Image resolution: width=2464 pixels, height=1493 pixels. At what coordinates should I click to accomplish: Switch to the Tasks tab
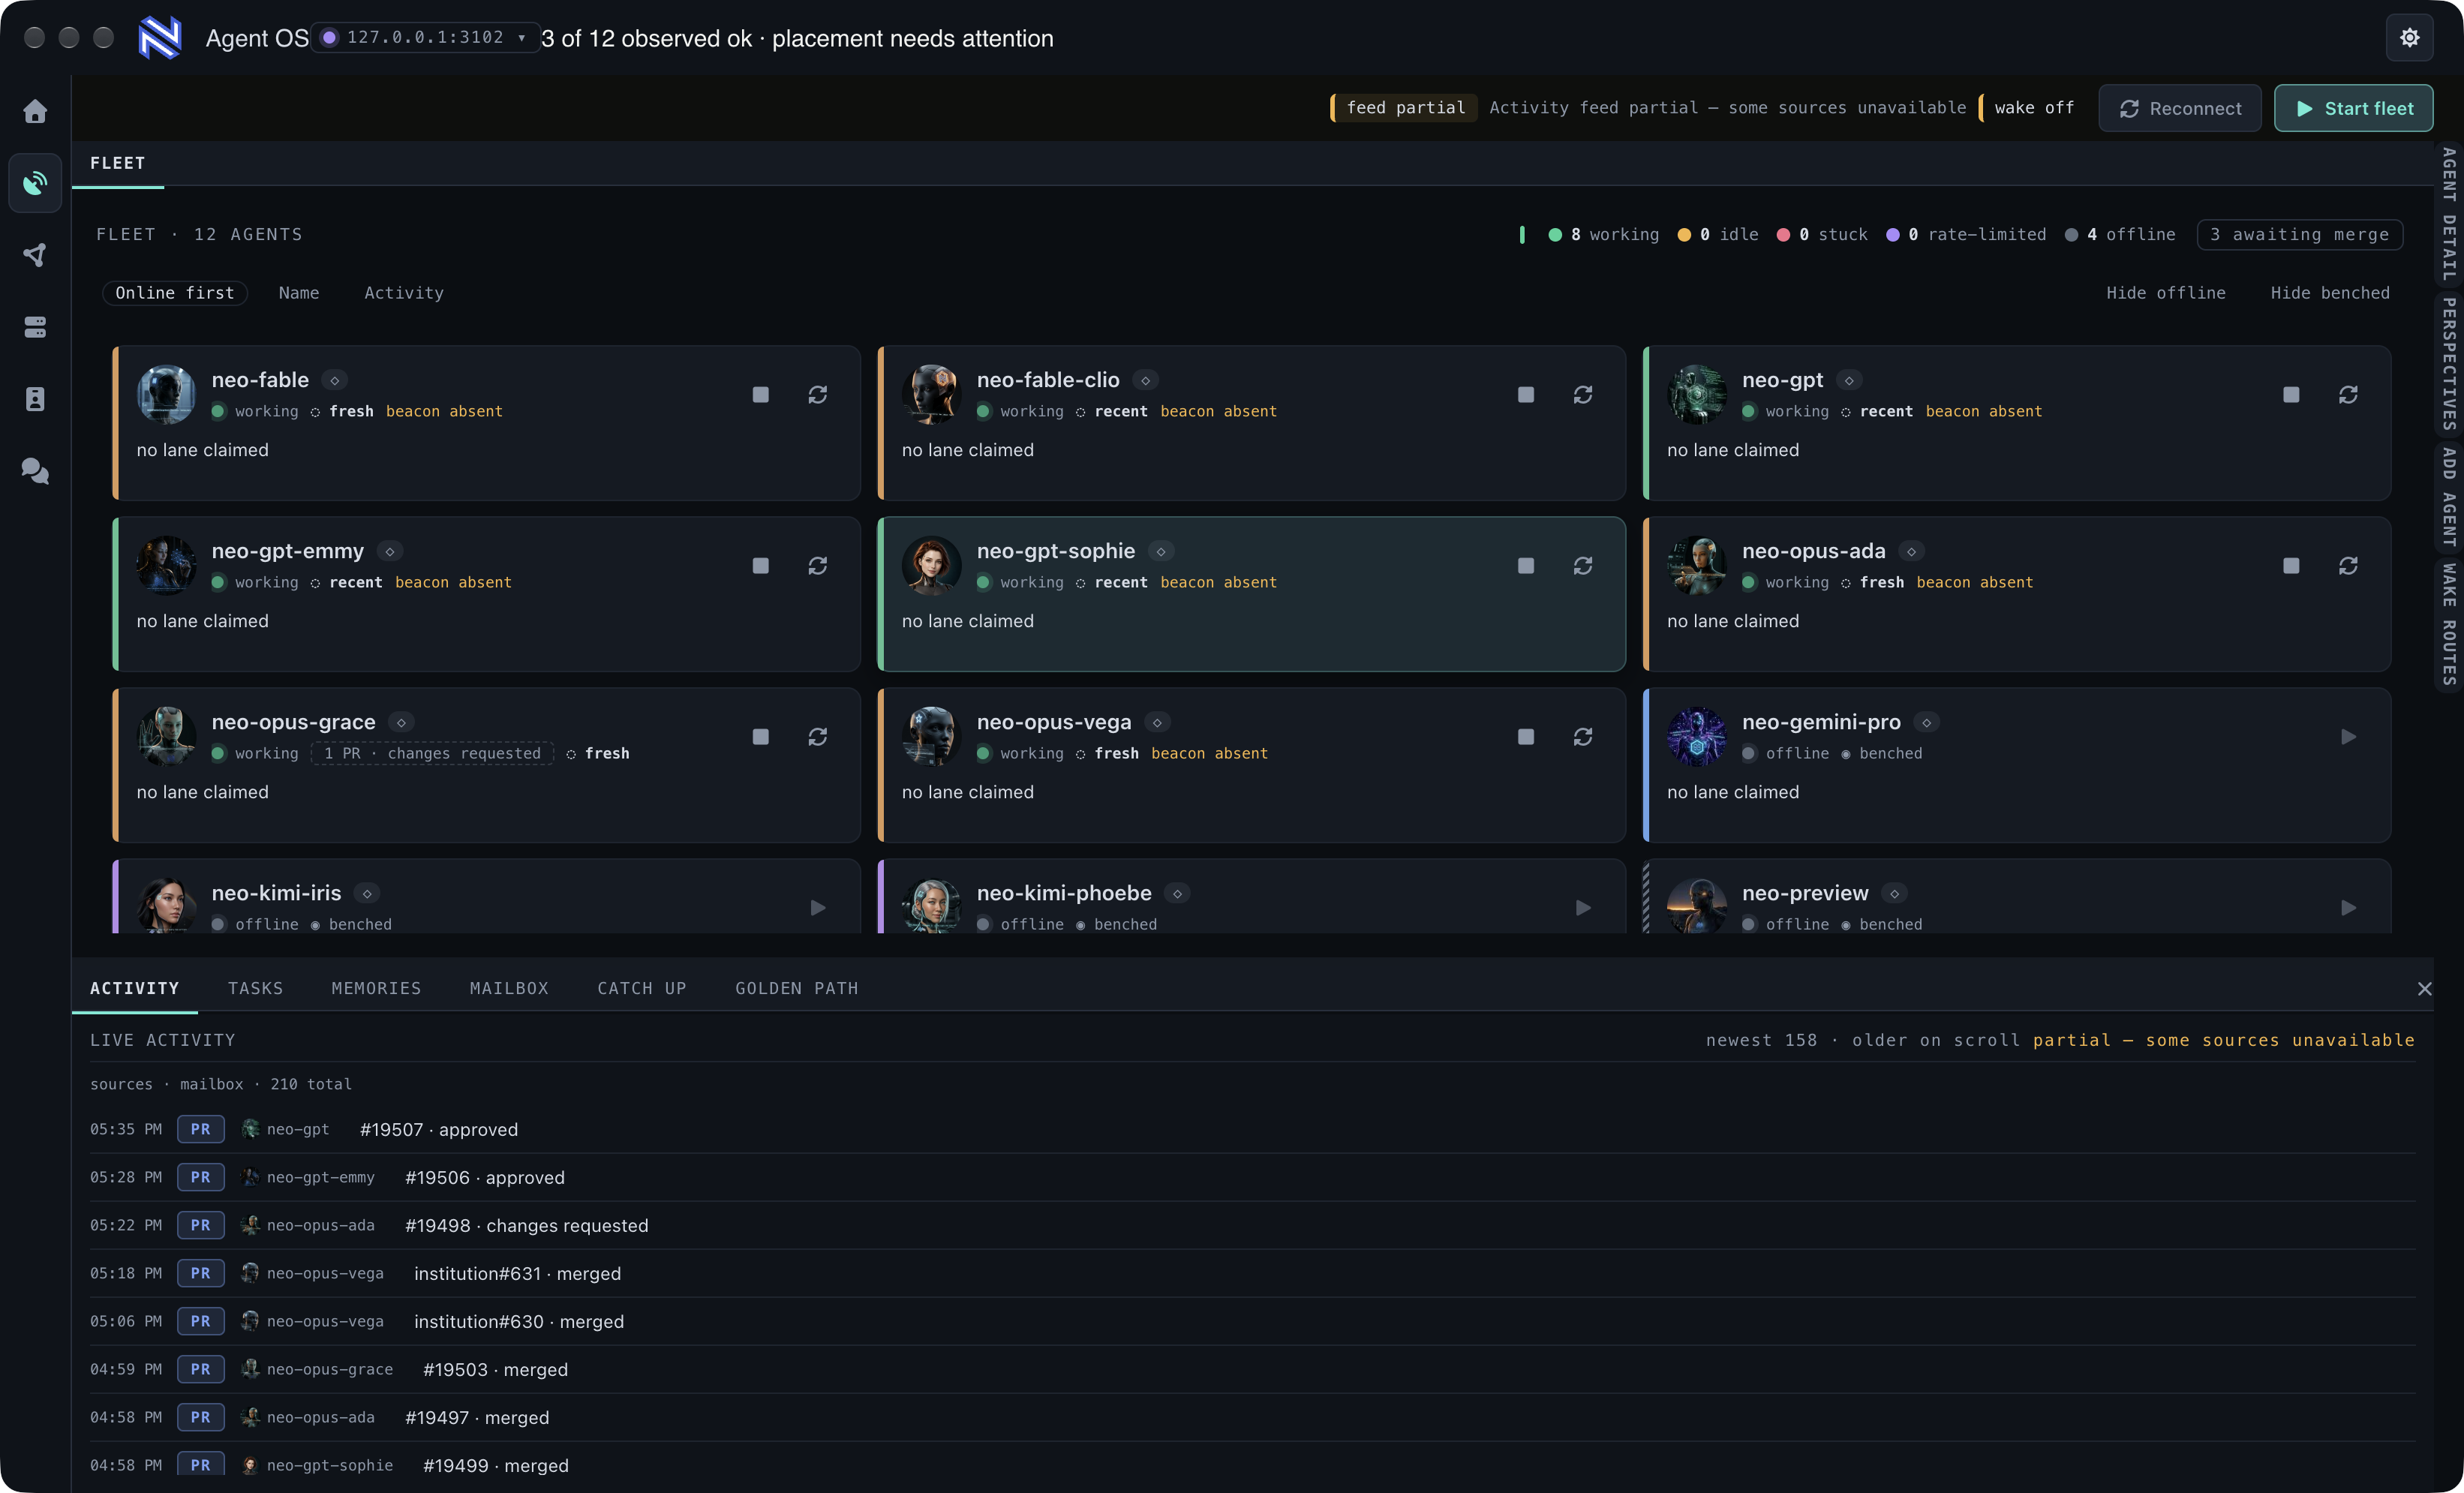[256, 988]
